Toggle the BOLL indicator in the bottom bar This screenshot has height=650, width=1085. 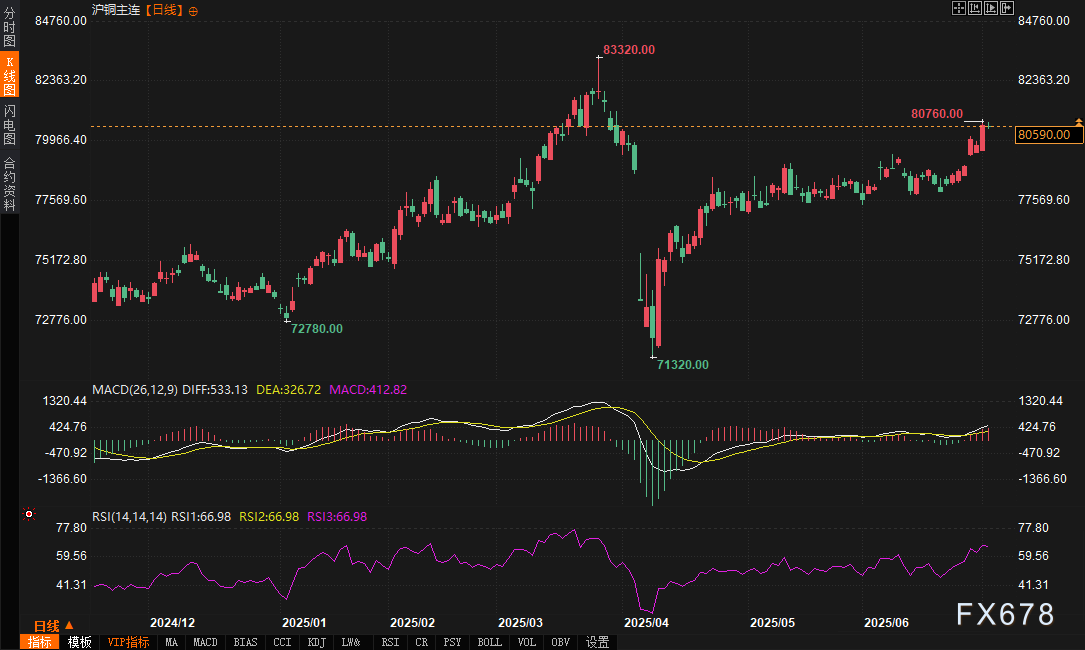click(x=489, y=642)
